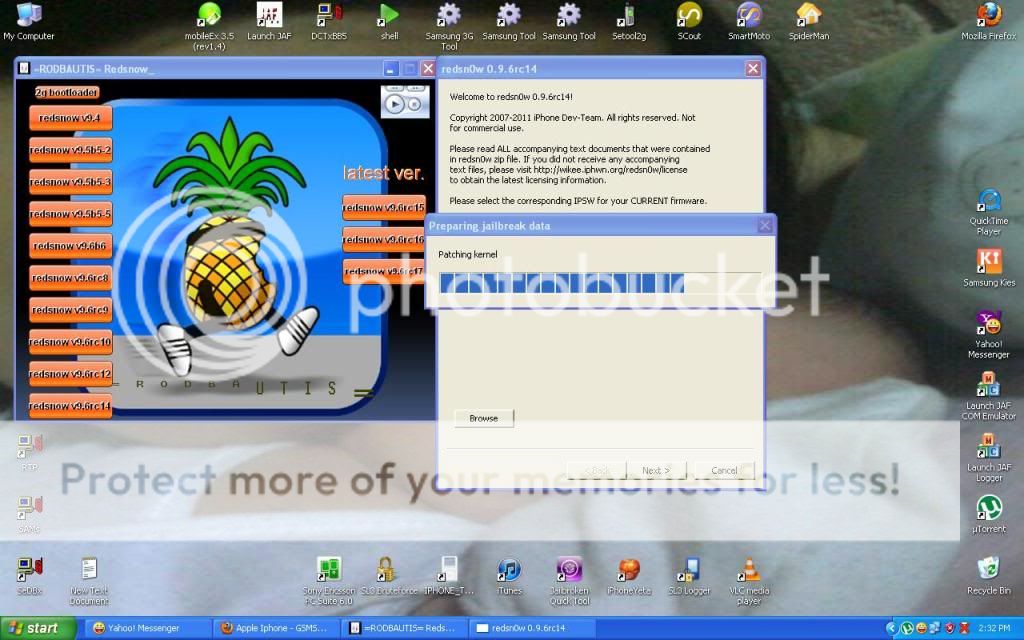This screenshot has width=1024, height=640.
Task: Select the SmartMoto desktop icon
Action: [x=749, y=22]
